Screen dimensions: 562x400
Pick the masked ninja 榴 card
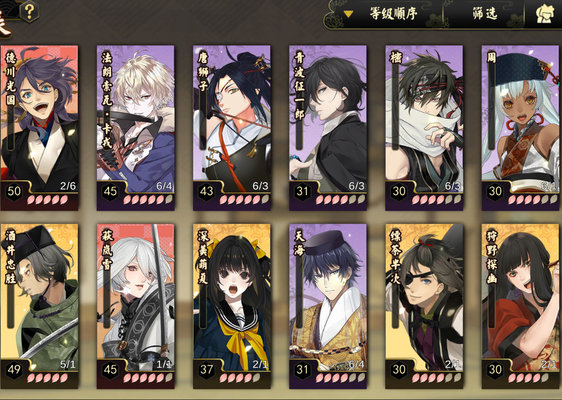pos(424,128)
